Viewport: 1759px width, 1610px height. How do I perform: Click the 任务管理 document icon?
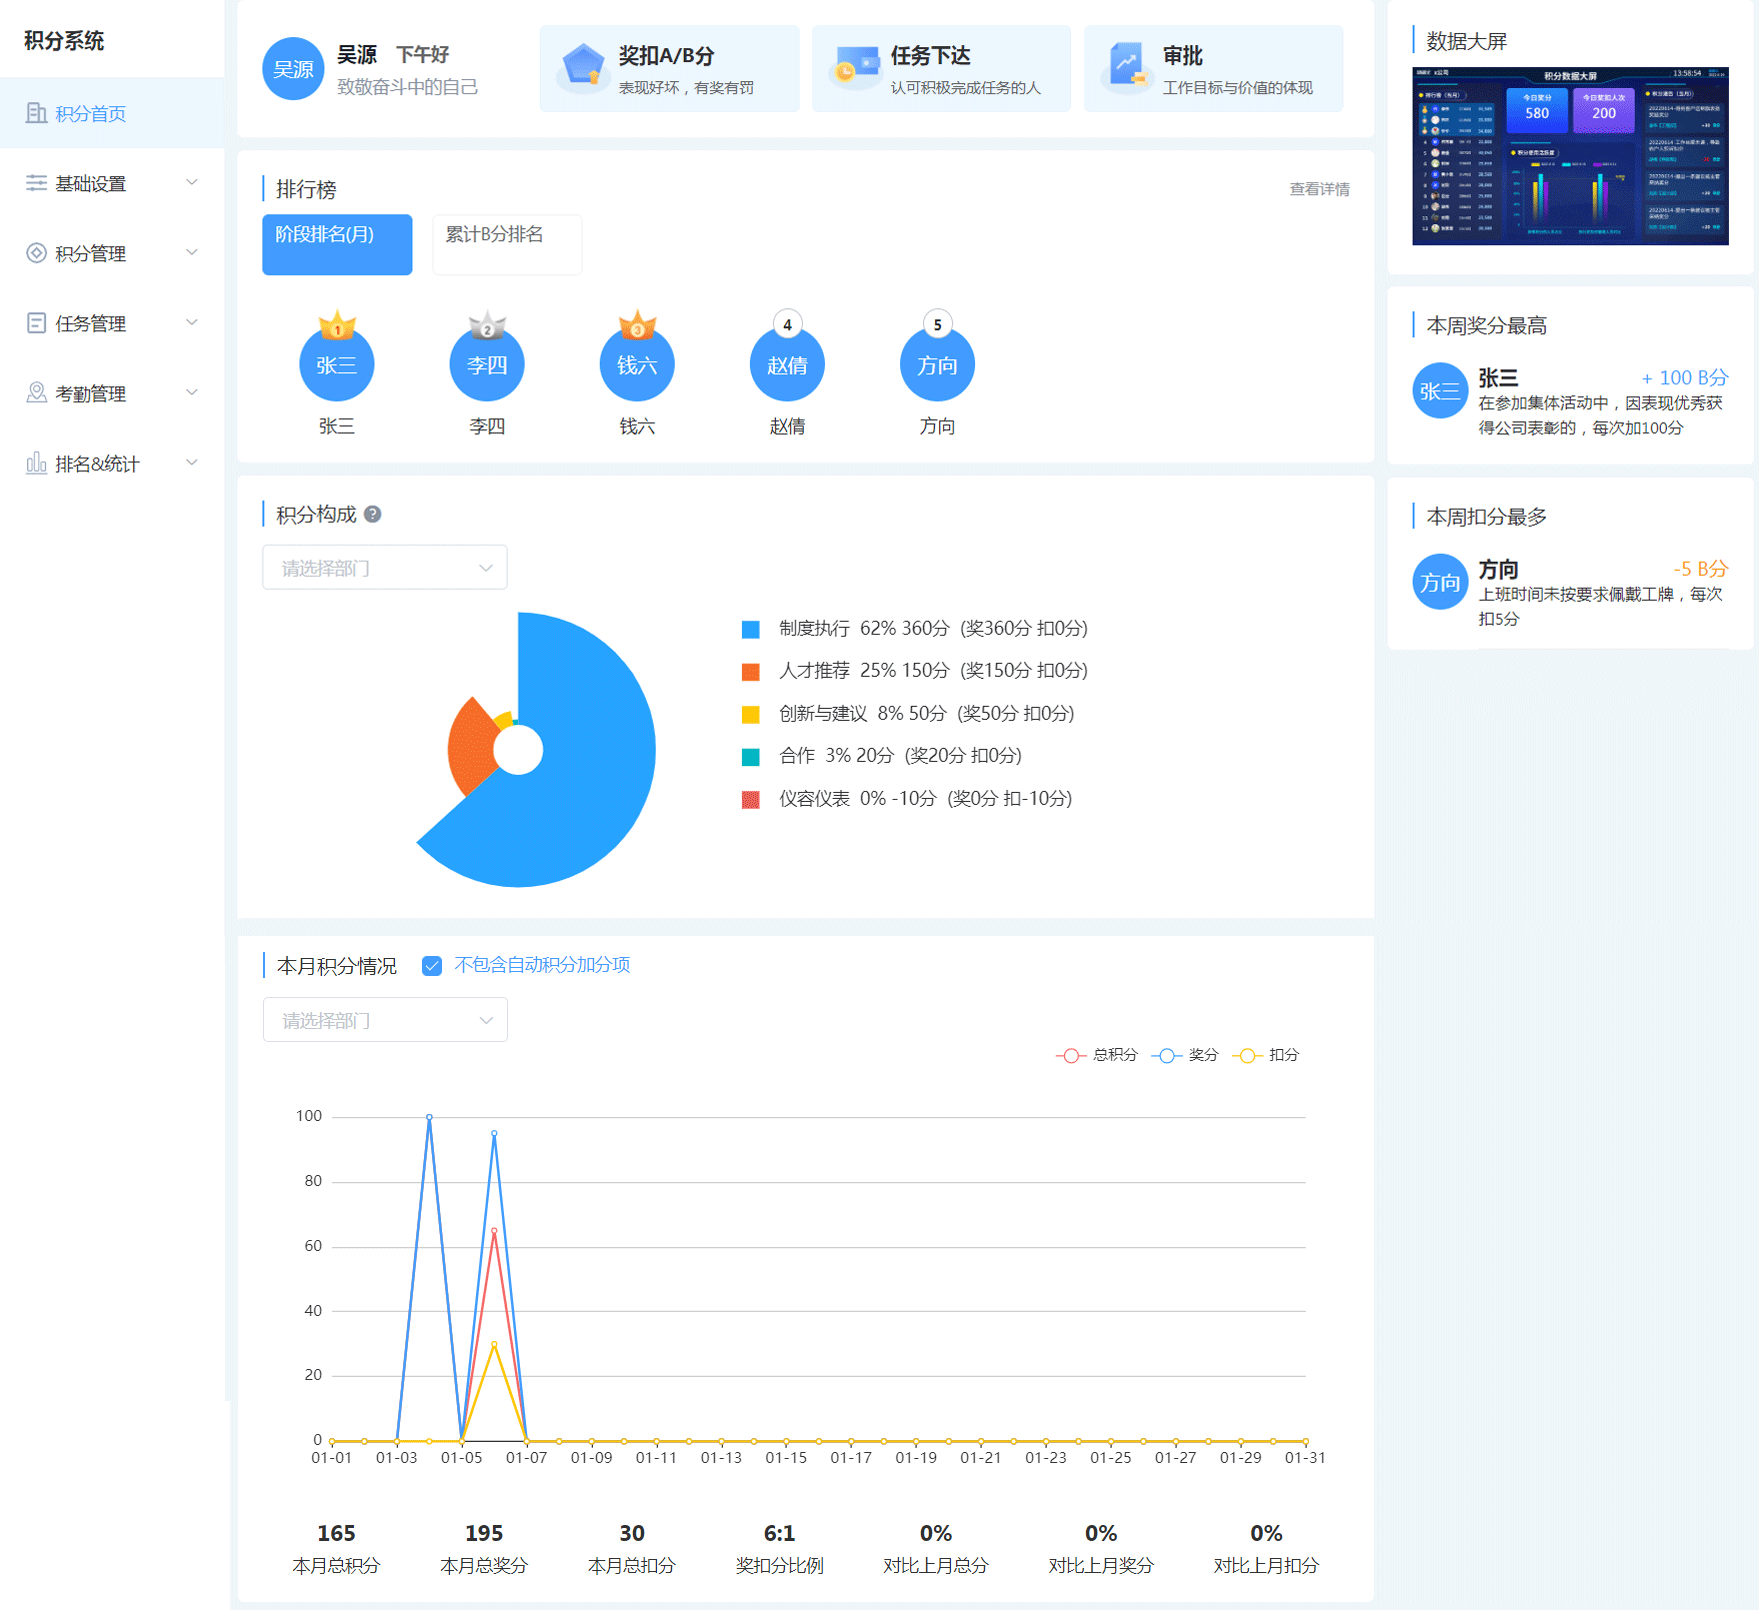tap(36, 323)
